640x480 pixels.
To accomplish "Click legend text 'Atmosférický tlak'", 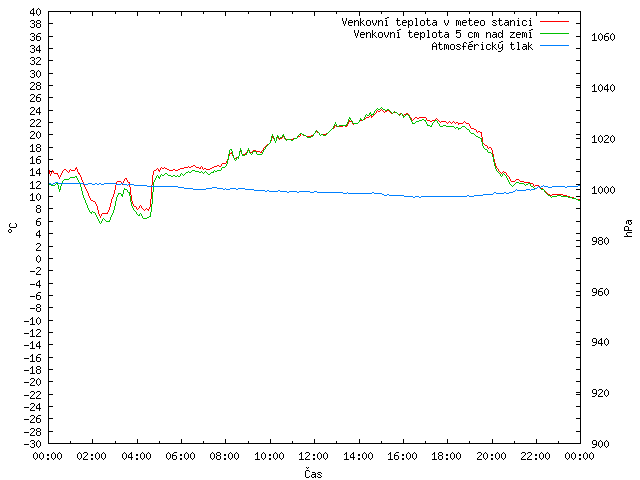I will point(482,47).
